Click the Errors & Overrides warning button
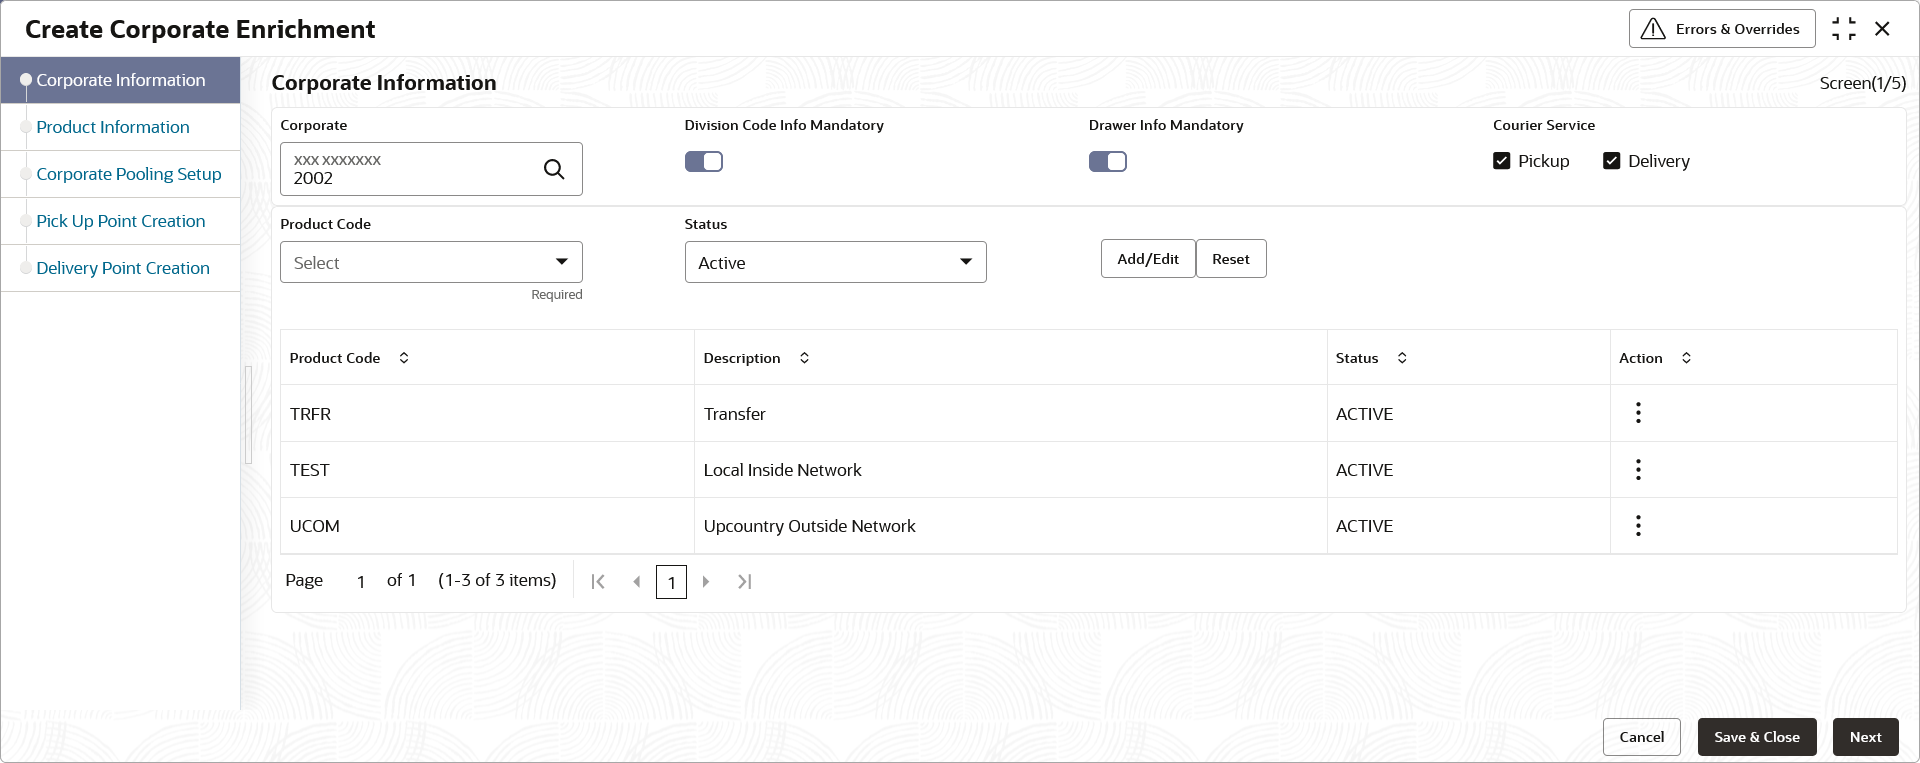This screenshot has width=1920, height=763. click(x=1721, y=29)
